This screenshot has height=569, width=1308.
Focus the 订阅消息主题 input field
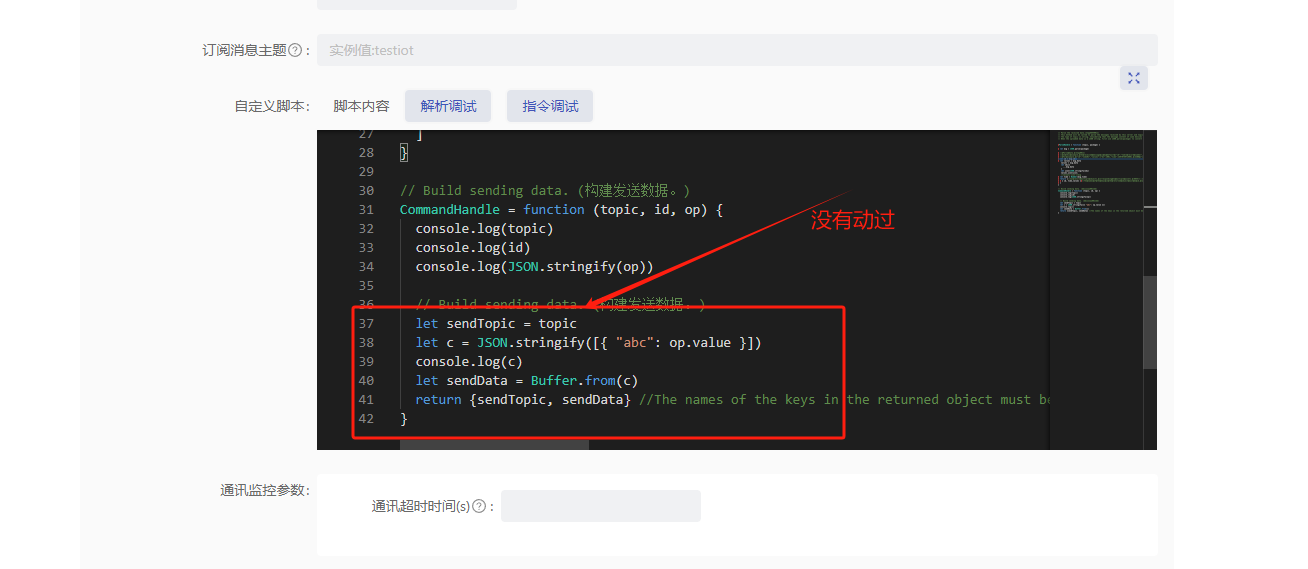pos(737,50)
